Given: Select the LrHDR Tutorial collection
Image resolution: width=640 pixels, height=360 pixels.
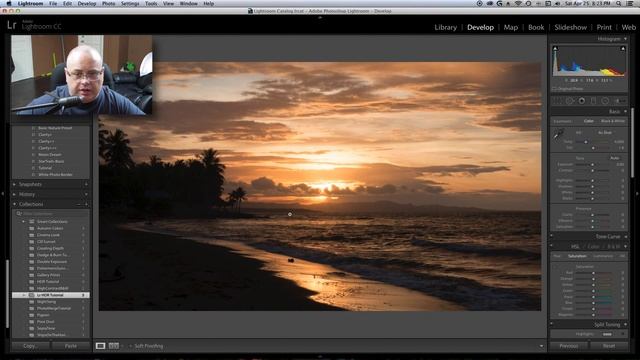Looking at the screenshot, I should [x=51, y=295].
